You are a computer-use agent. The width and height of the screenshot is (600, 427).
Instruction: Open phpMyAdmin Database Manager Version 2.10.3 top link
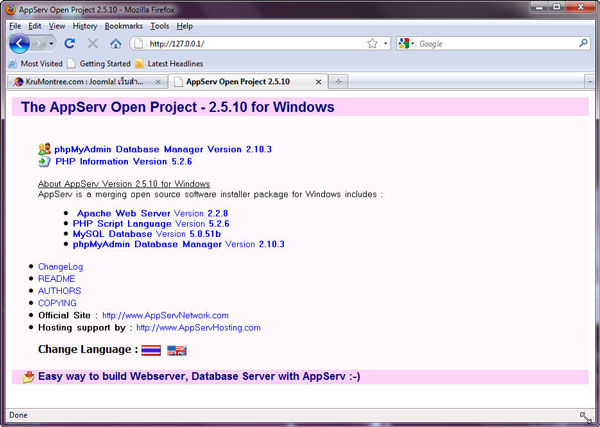(163, 149)
